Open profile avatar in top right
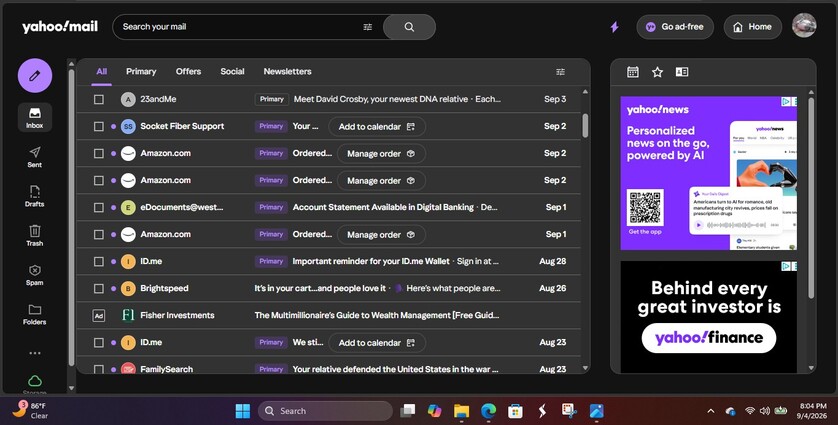The height and width of the screenshot is (425, 838). [x=804, y=26]
